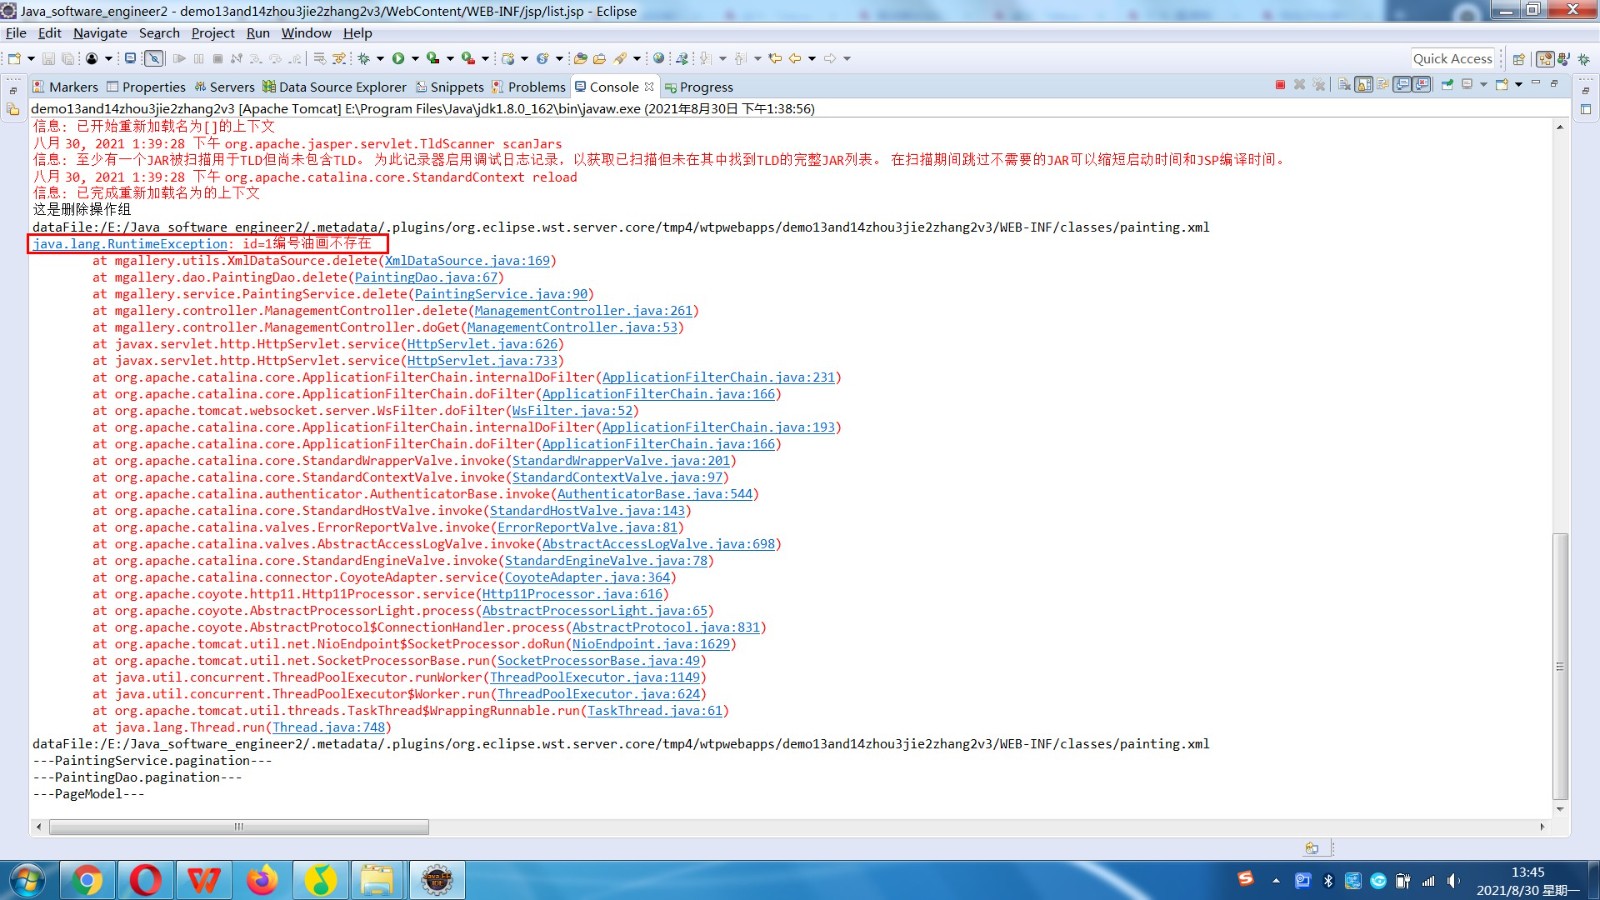Switch to the Data Source Explorer tab

click(334, 87)
